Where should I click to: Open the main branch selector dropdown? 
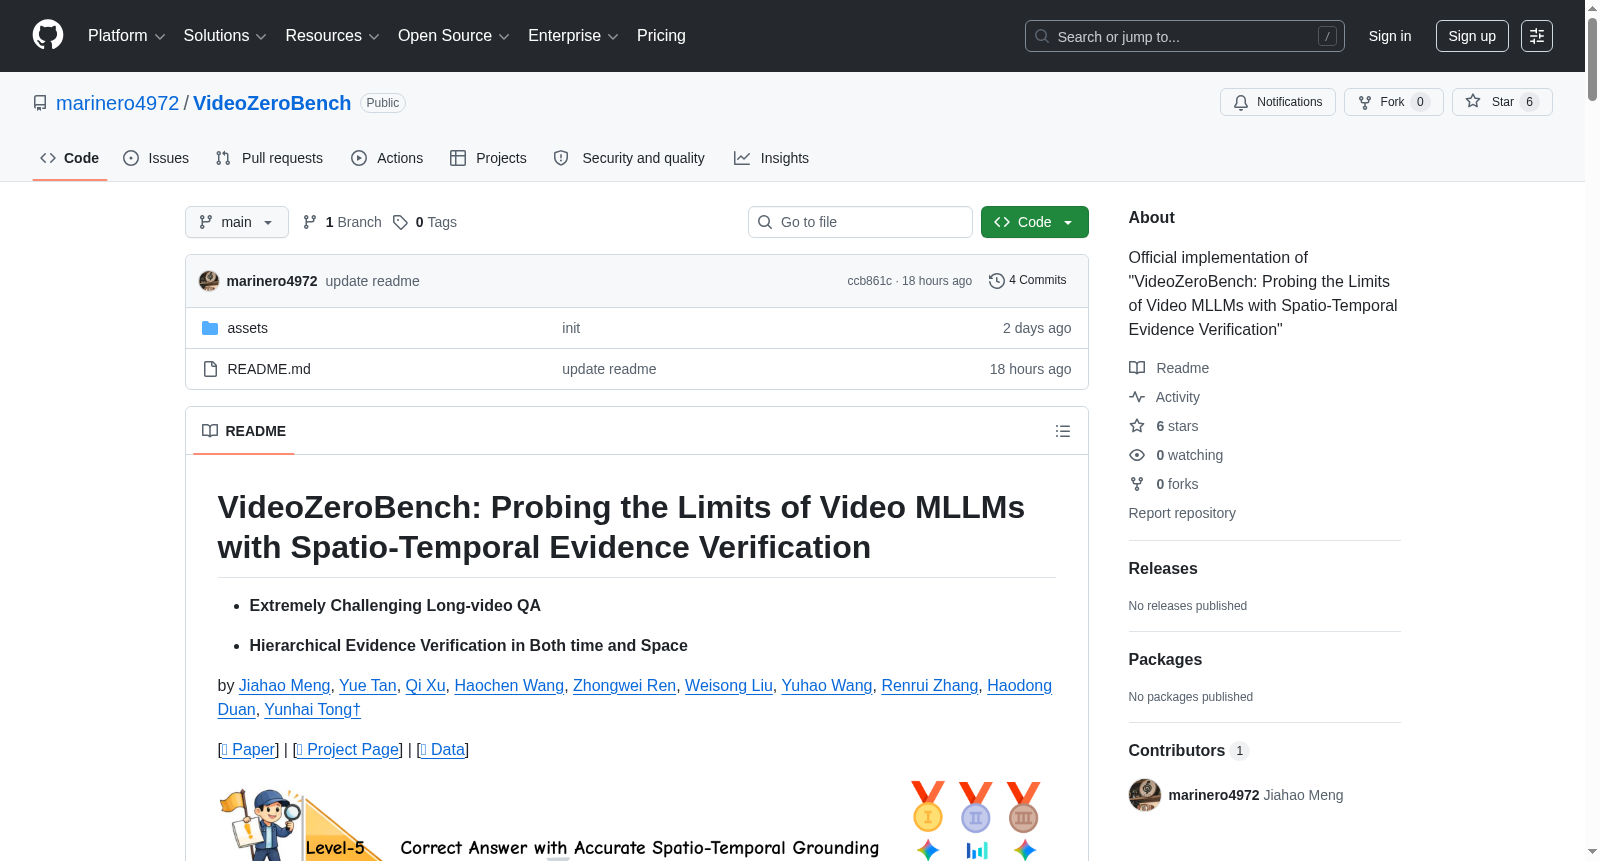click(x=237, y=222)
